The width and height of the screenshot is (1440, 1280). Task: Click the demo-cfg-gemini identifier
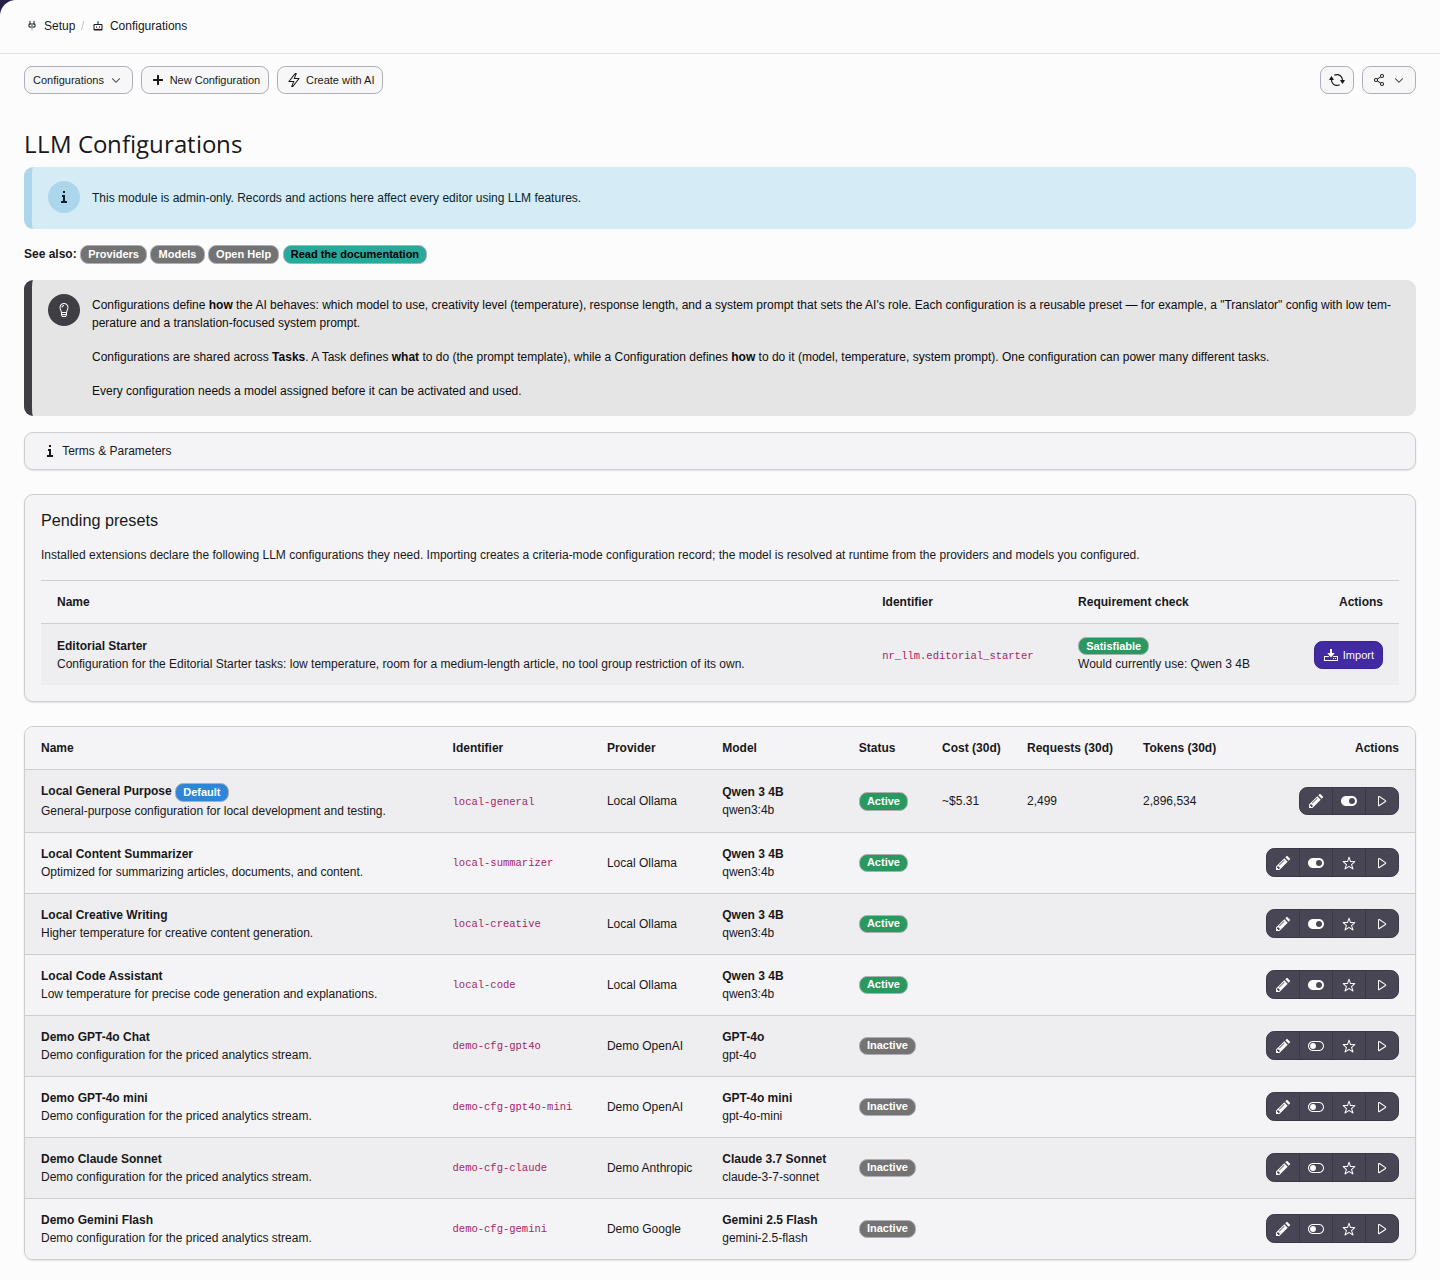pyautogui.click(x=499, y=1229)
